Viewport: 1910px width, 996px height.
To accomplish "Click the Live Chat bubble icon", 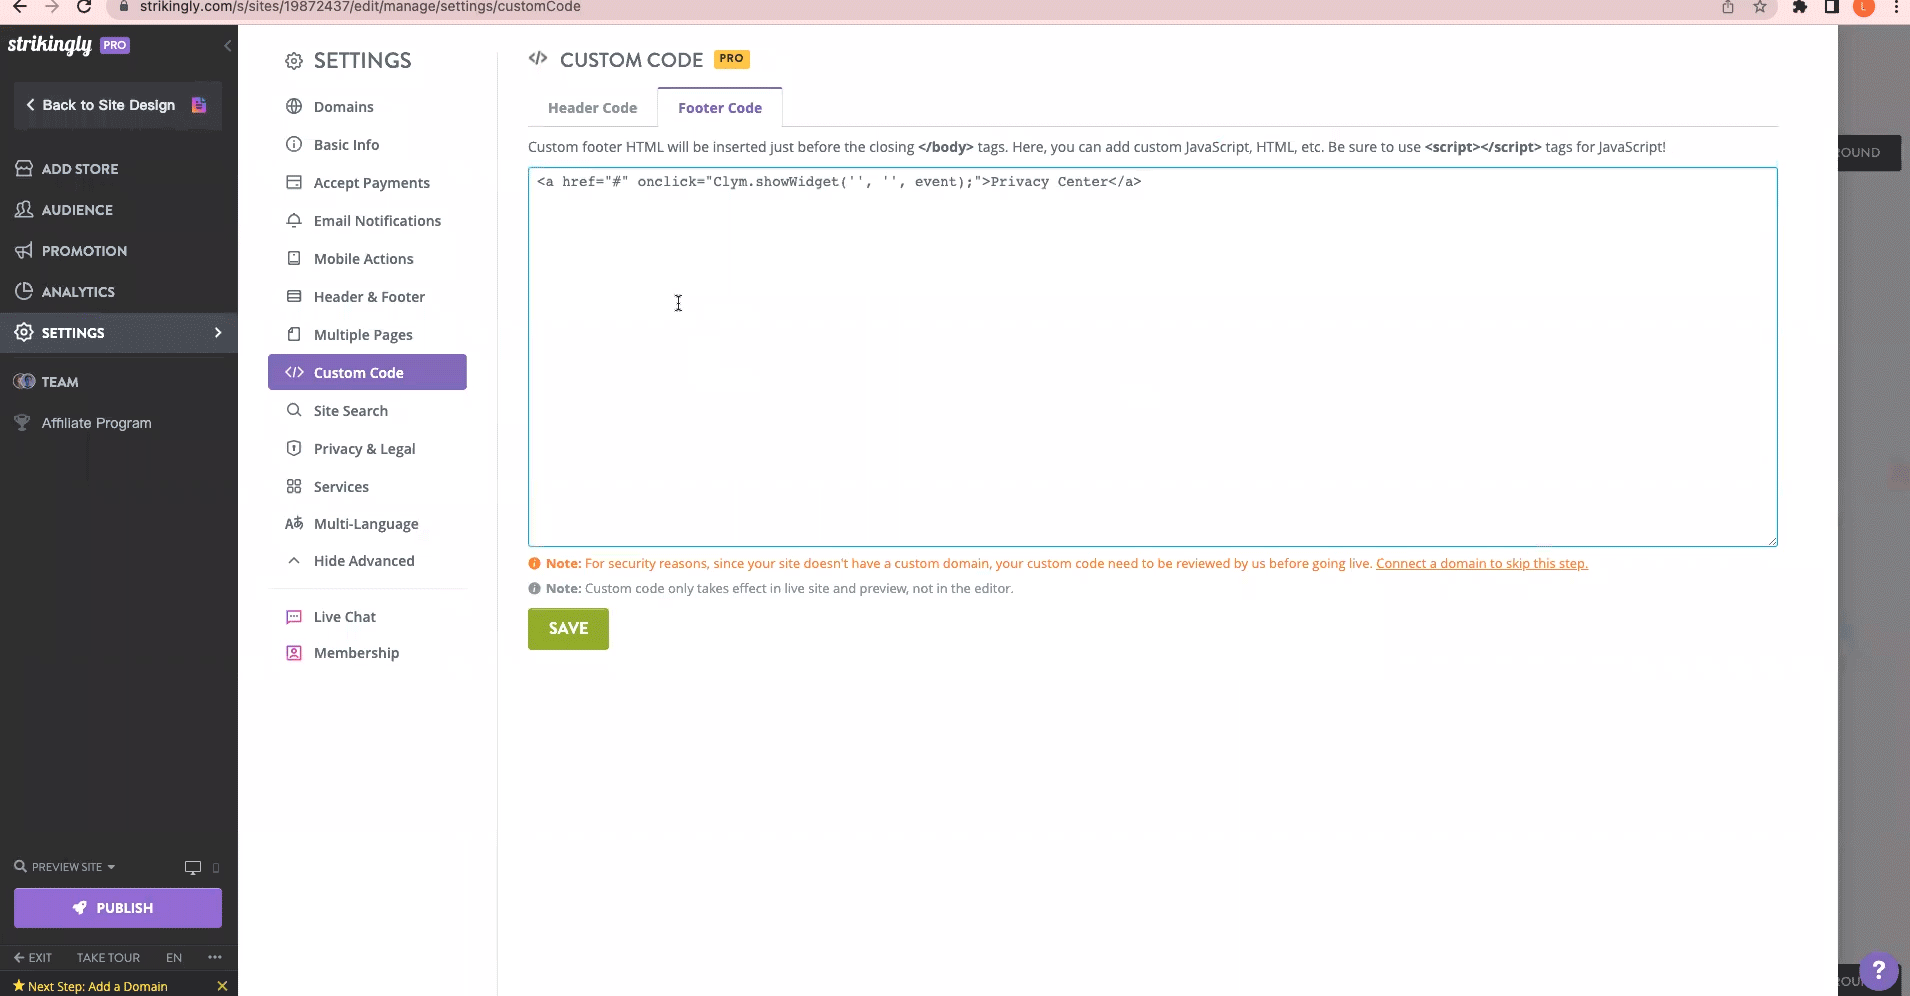I will click(x=294, y=617).
